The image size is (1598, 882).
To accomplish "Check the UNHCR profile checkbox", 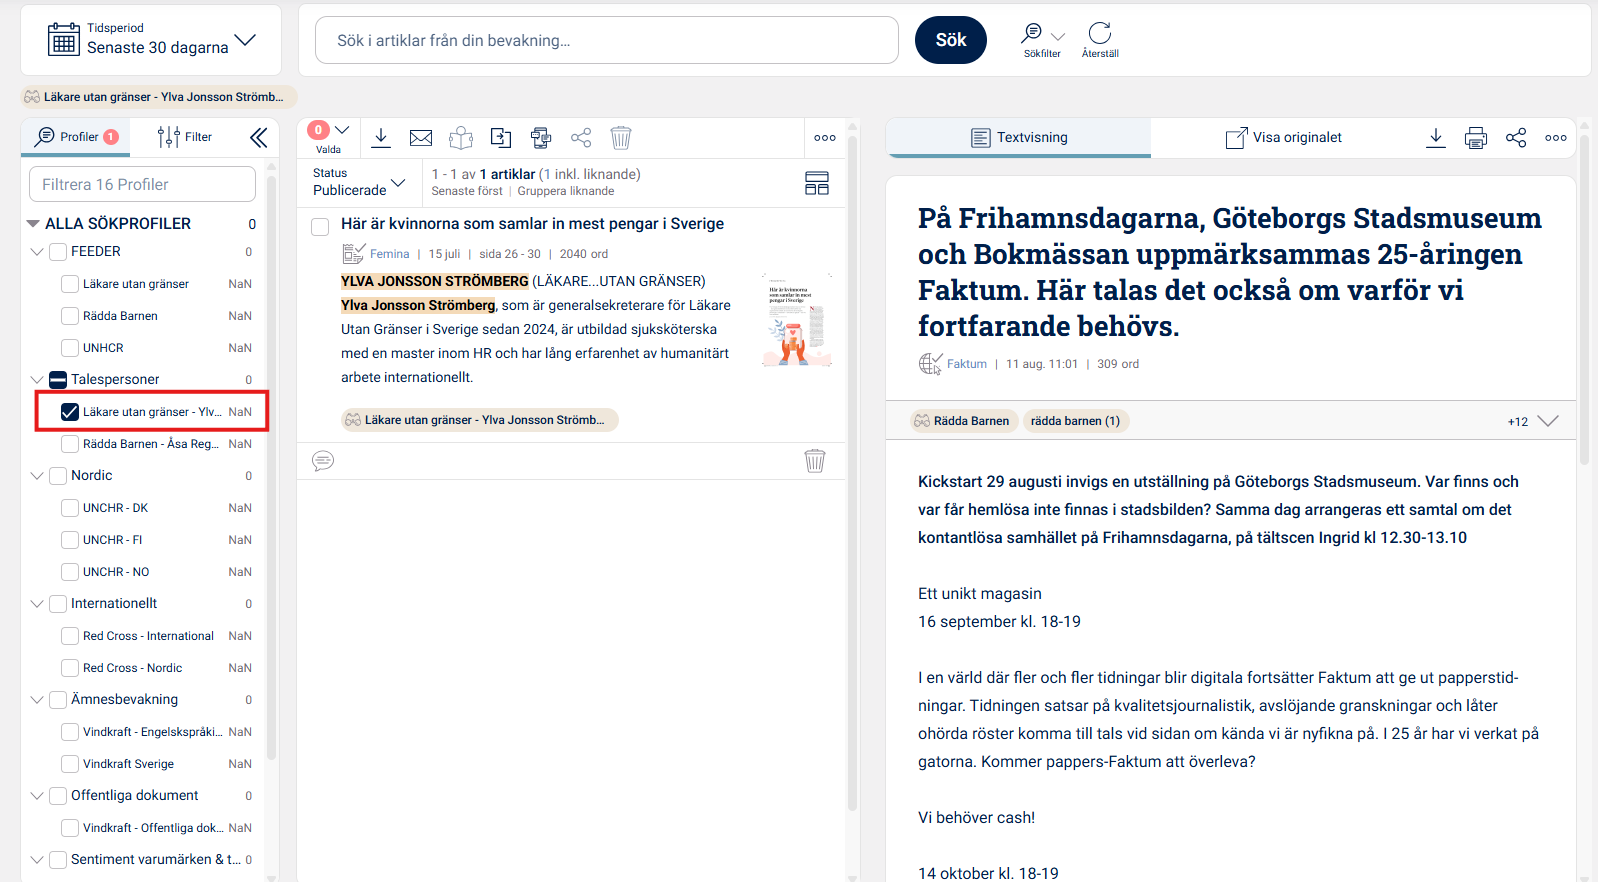I will (70, 348).
